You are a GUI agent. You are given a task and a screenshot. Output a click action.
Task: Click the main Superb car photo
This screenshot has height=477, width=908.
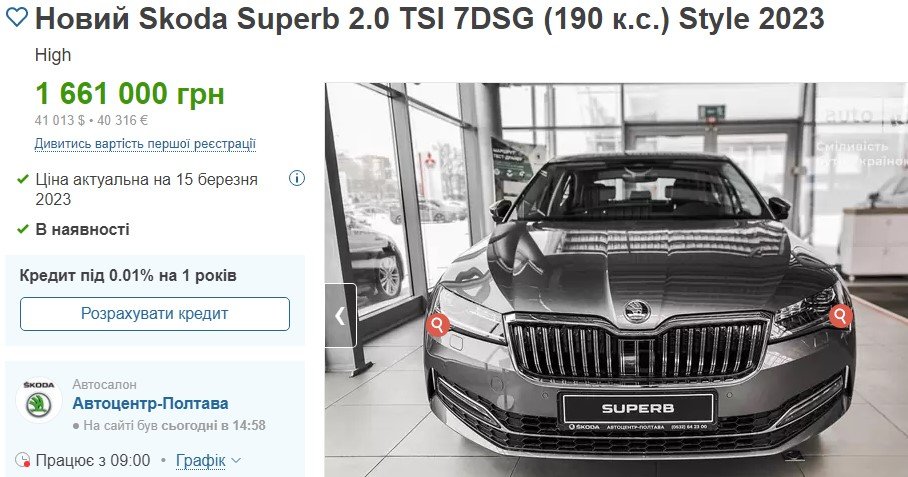pos(616,280)
